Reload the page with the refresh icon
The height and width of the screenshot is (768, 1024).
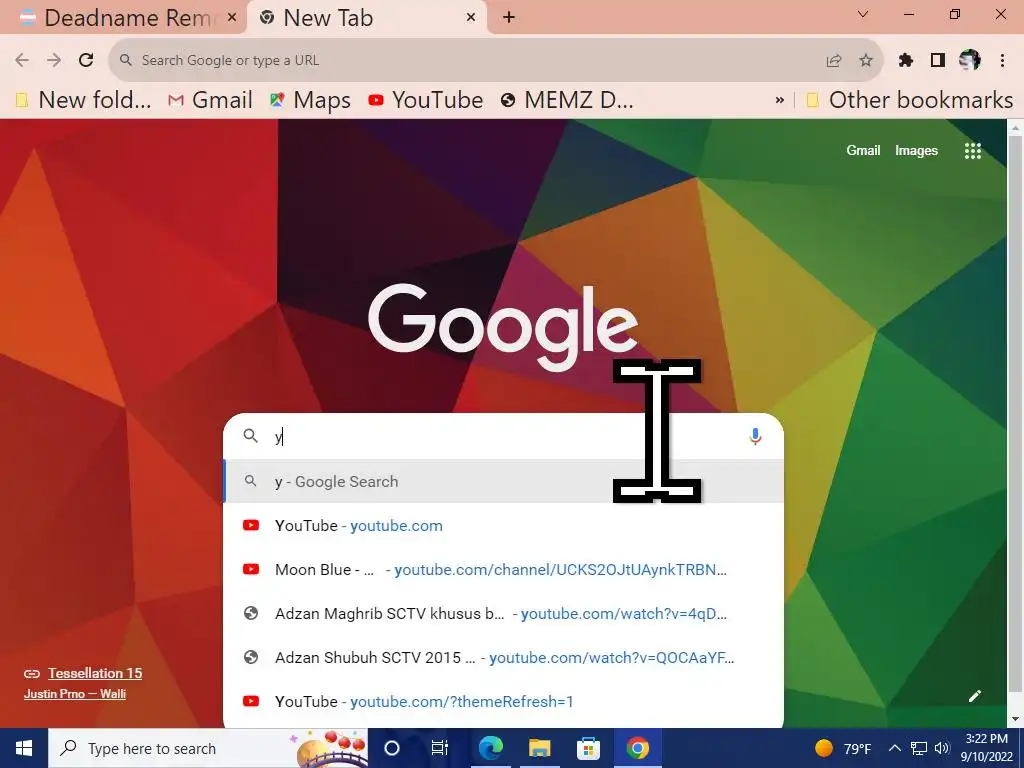[x=86, y=60]
